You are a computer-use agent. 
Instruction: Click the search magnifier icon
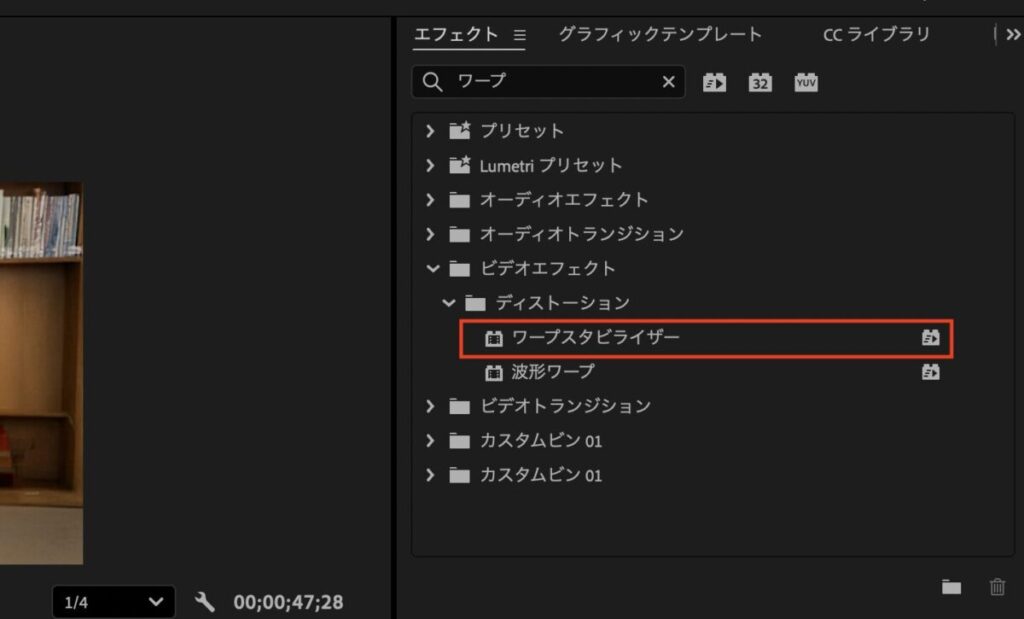click(x=432, y=83)
